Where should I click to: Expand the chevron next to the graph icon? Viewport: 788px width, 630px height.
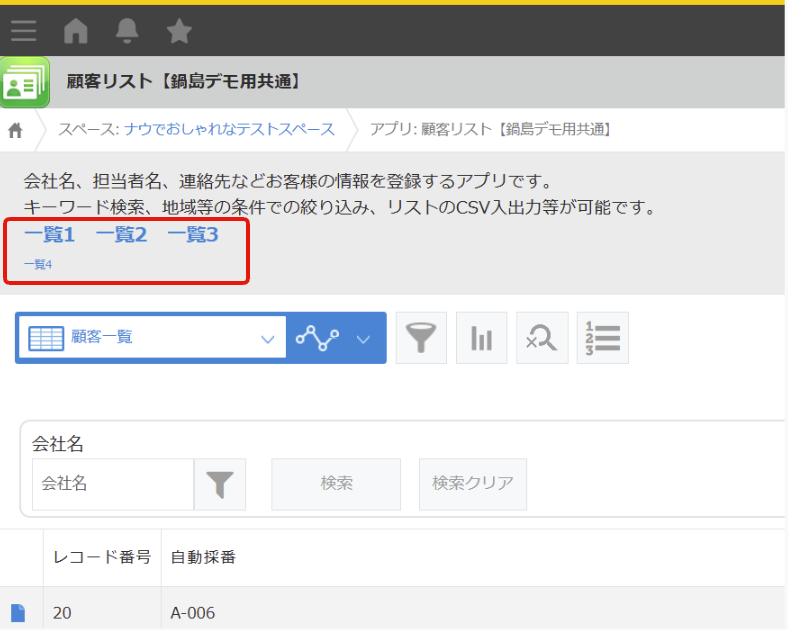pyautogui.click(x=364, y=339)
